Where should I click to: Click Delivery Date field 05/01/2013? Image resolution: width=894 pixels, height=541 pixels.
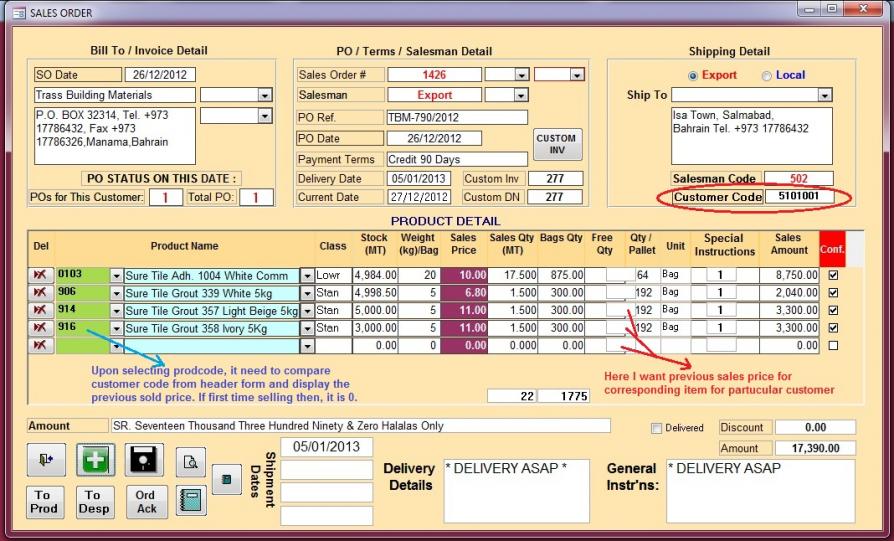418,179
